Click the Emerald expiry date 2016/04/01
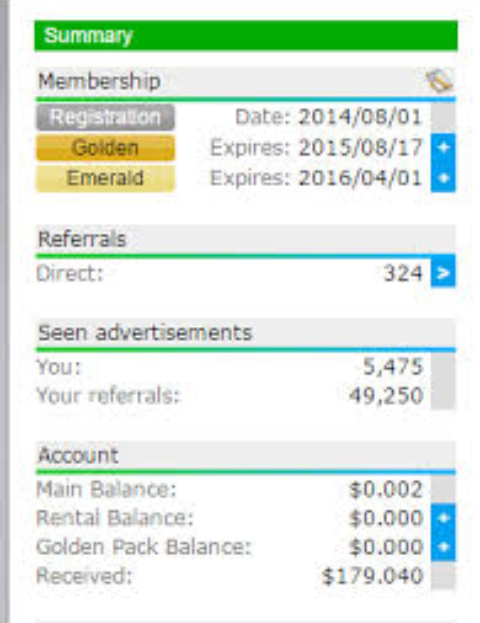 click(360, 178)
